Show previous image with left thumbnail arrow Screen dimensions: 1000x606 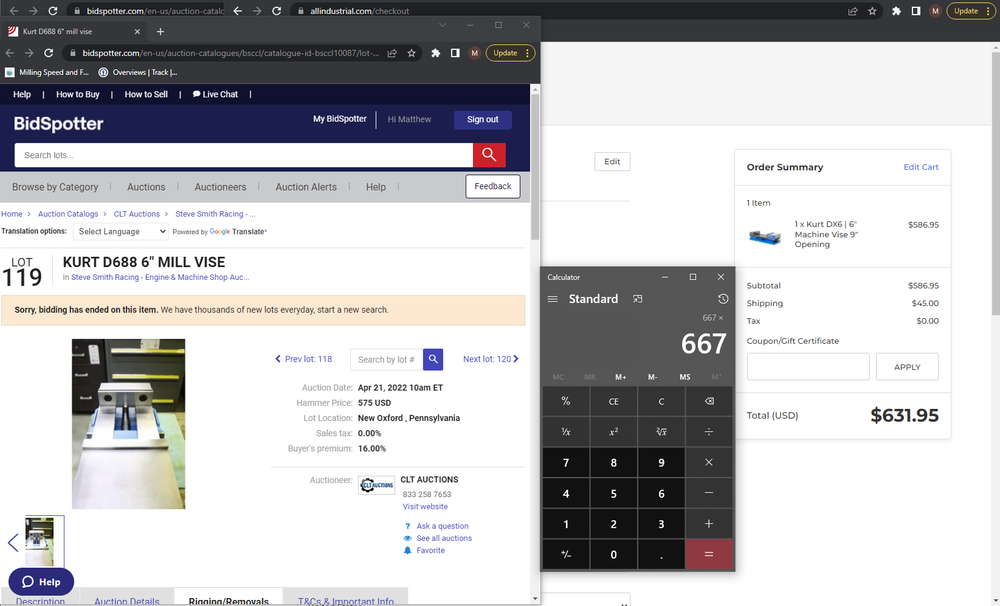[13, 542]
